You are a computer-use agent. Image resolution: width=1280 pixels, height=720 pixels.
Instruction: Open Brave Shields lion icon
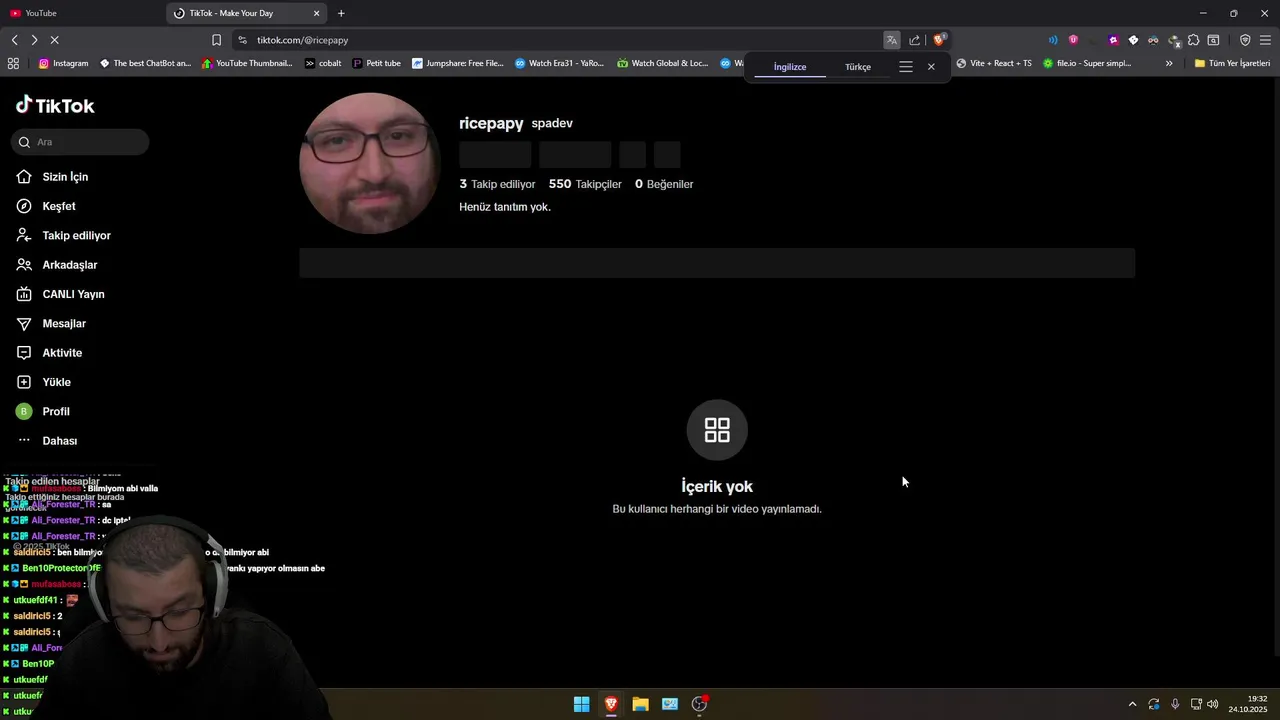pos(939,40)
